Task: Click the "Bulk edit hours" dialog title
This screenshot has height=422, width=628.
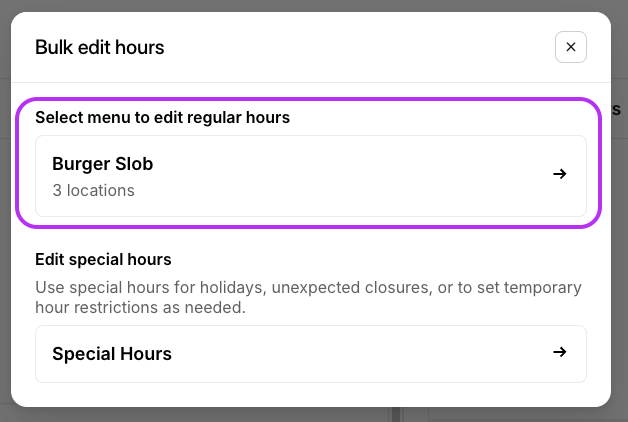Action: 100,47
